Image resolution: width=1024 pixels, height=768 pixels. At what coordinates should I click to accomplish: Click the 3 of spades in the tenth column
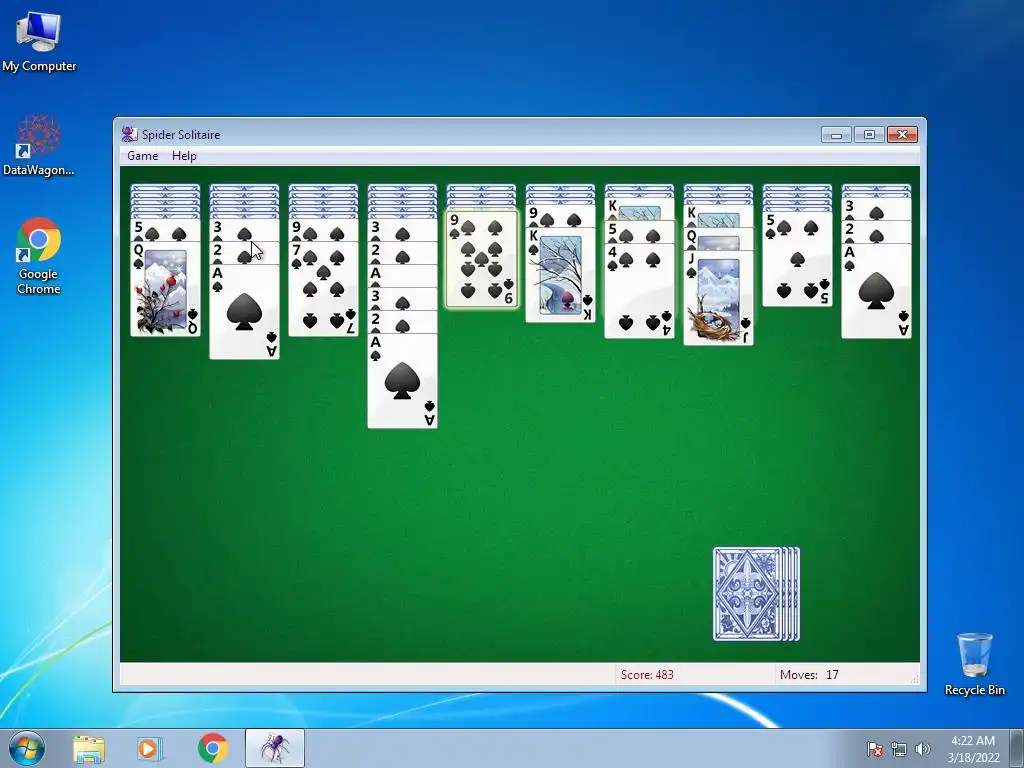(876, 209)
